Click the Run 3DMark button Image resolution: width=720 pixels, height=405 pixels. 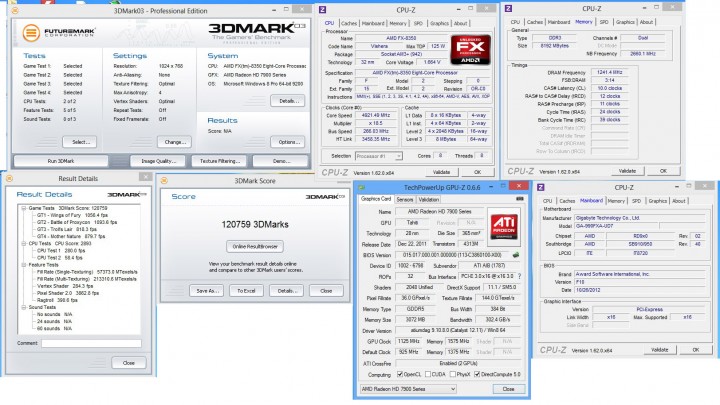click(61, 161)
